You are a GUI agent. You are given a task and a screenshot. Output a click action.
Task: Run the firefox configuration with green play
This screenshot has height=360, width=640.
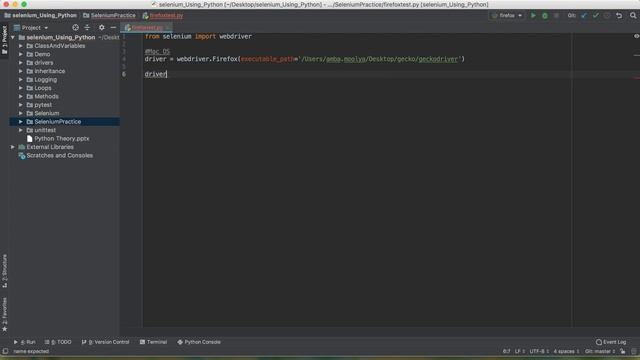pos(533,16)
